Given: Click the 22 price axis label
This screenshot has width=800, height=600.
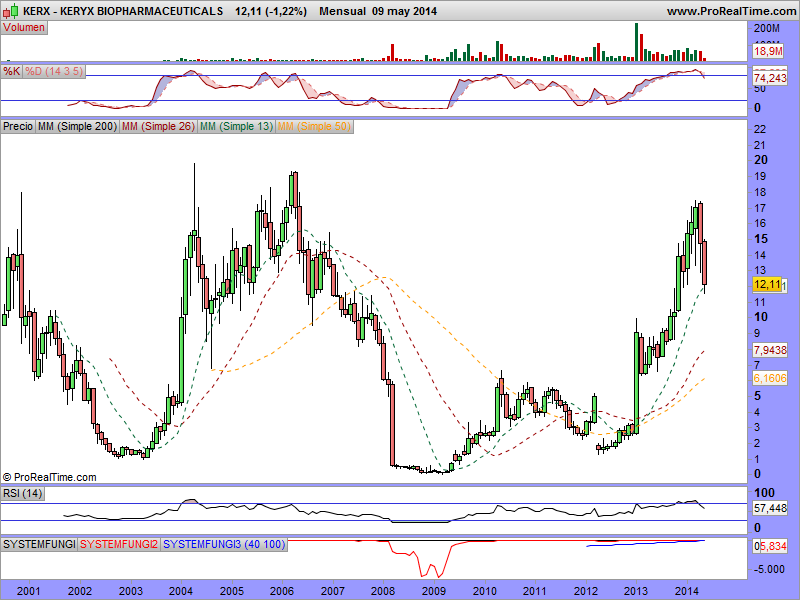Looking at the screenshot, I should 760,129.
